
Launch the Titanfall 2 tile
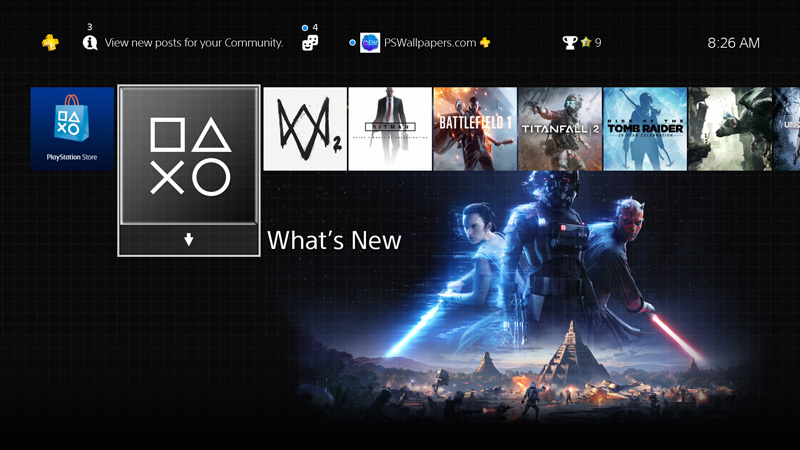coord(560,129)
